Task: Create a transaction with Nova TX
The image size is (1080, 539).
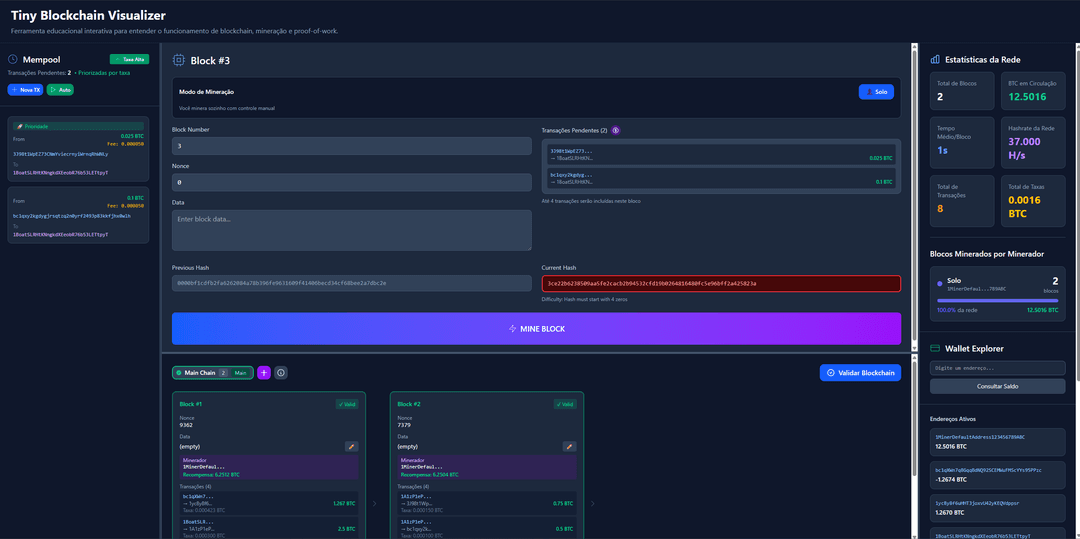Action: click(x=25, y=90)
